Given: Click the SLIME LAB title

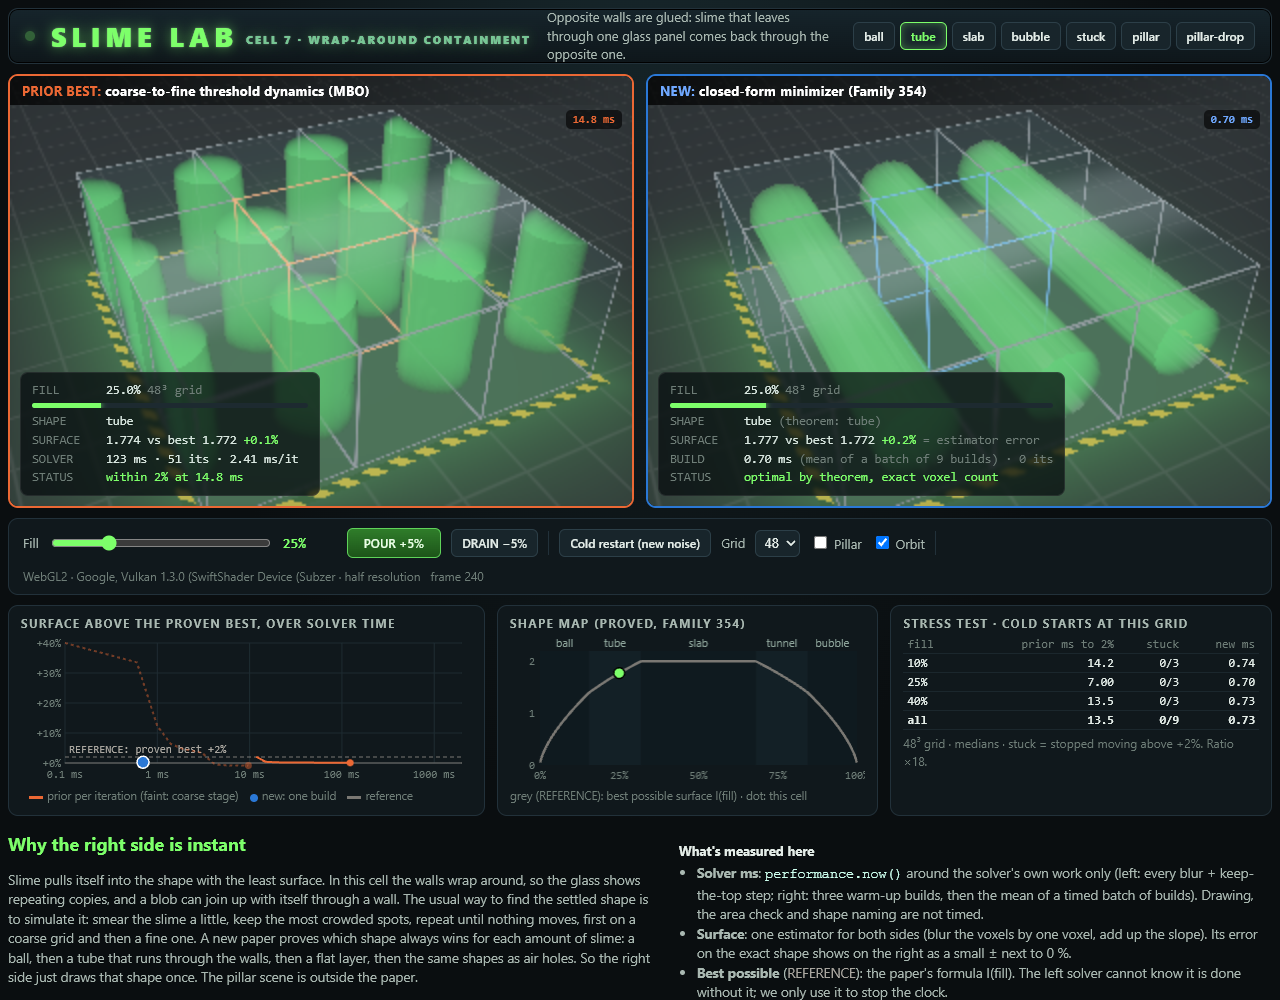Looking at the screenshot, I should [x=144, y=38].
